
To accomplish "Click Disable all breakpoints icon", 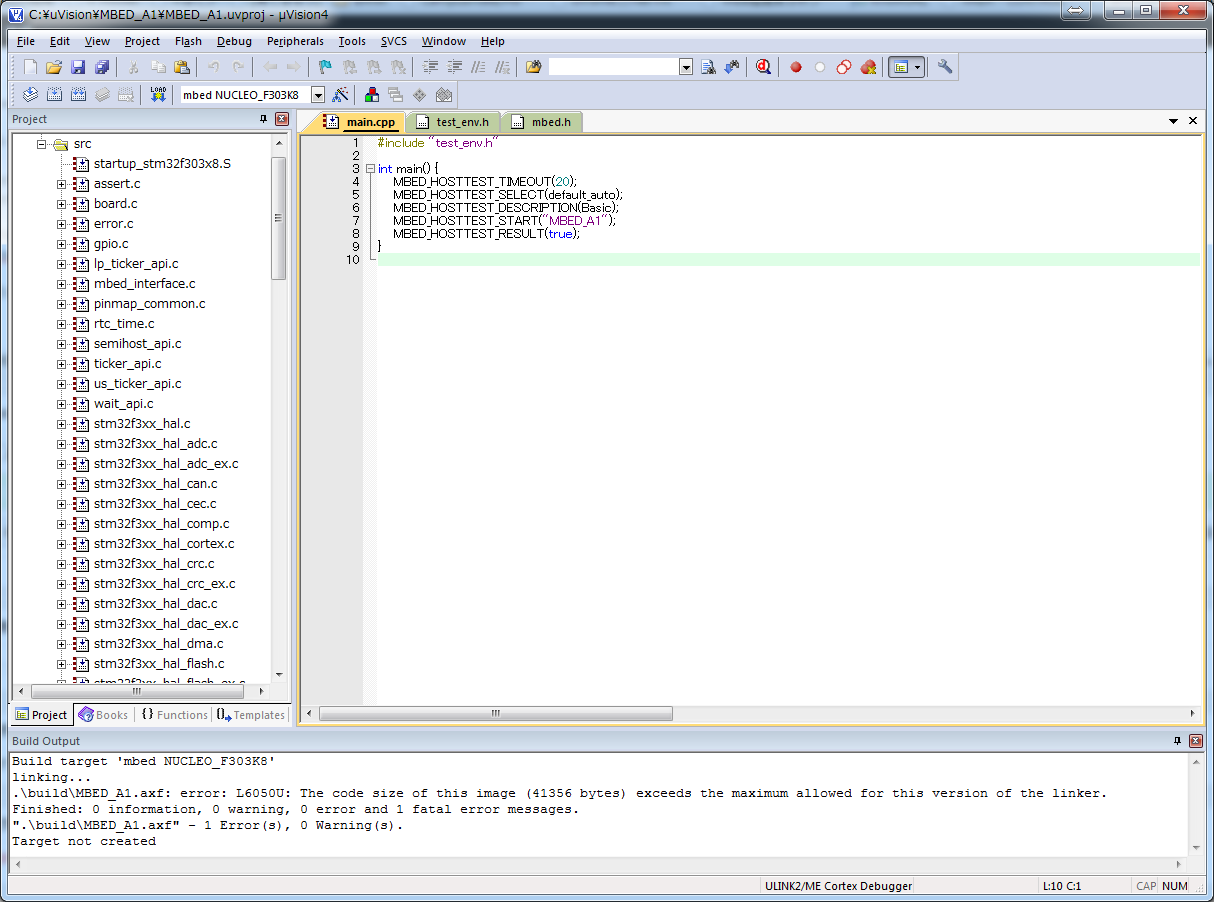I will (844, 67).
